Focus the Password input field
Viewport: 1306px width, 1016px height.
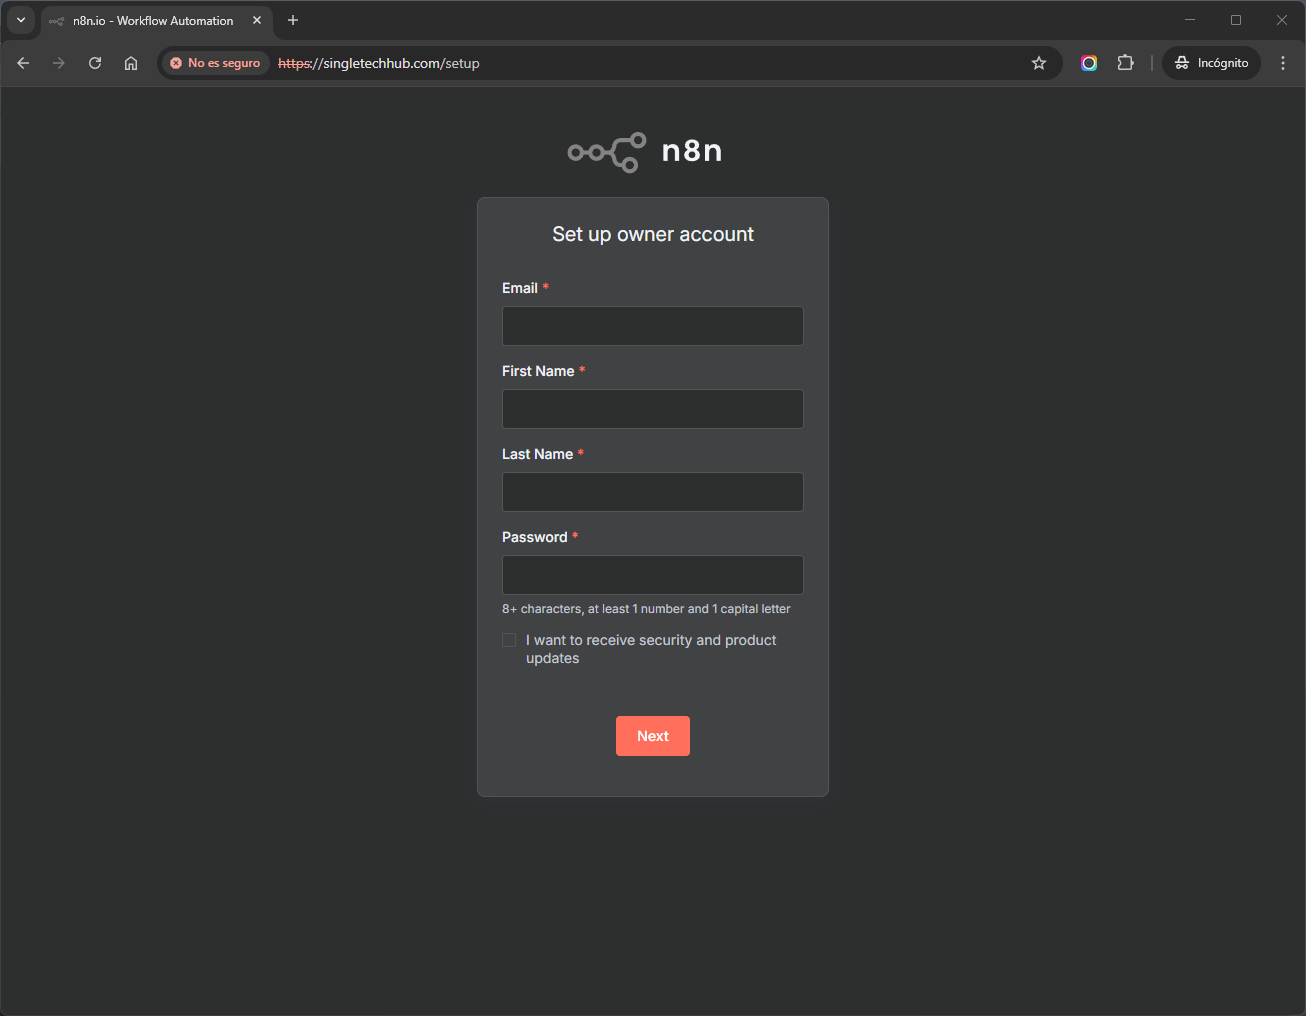(x=653, y=575)
